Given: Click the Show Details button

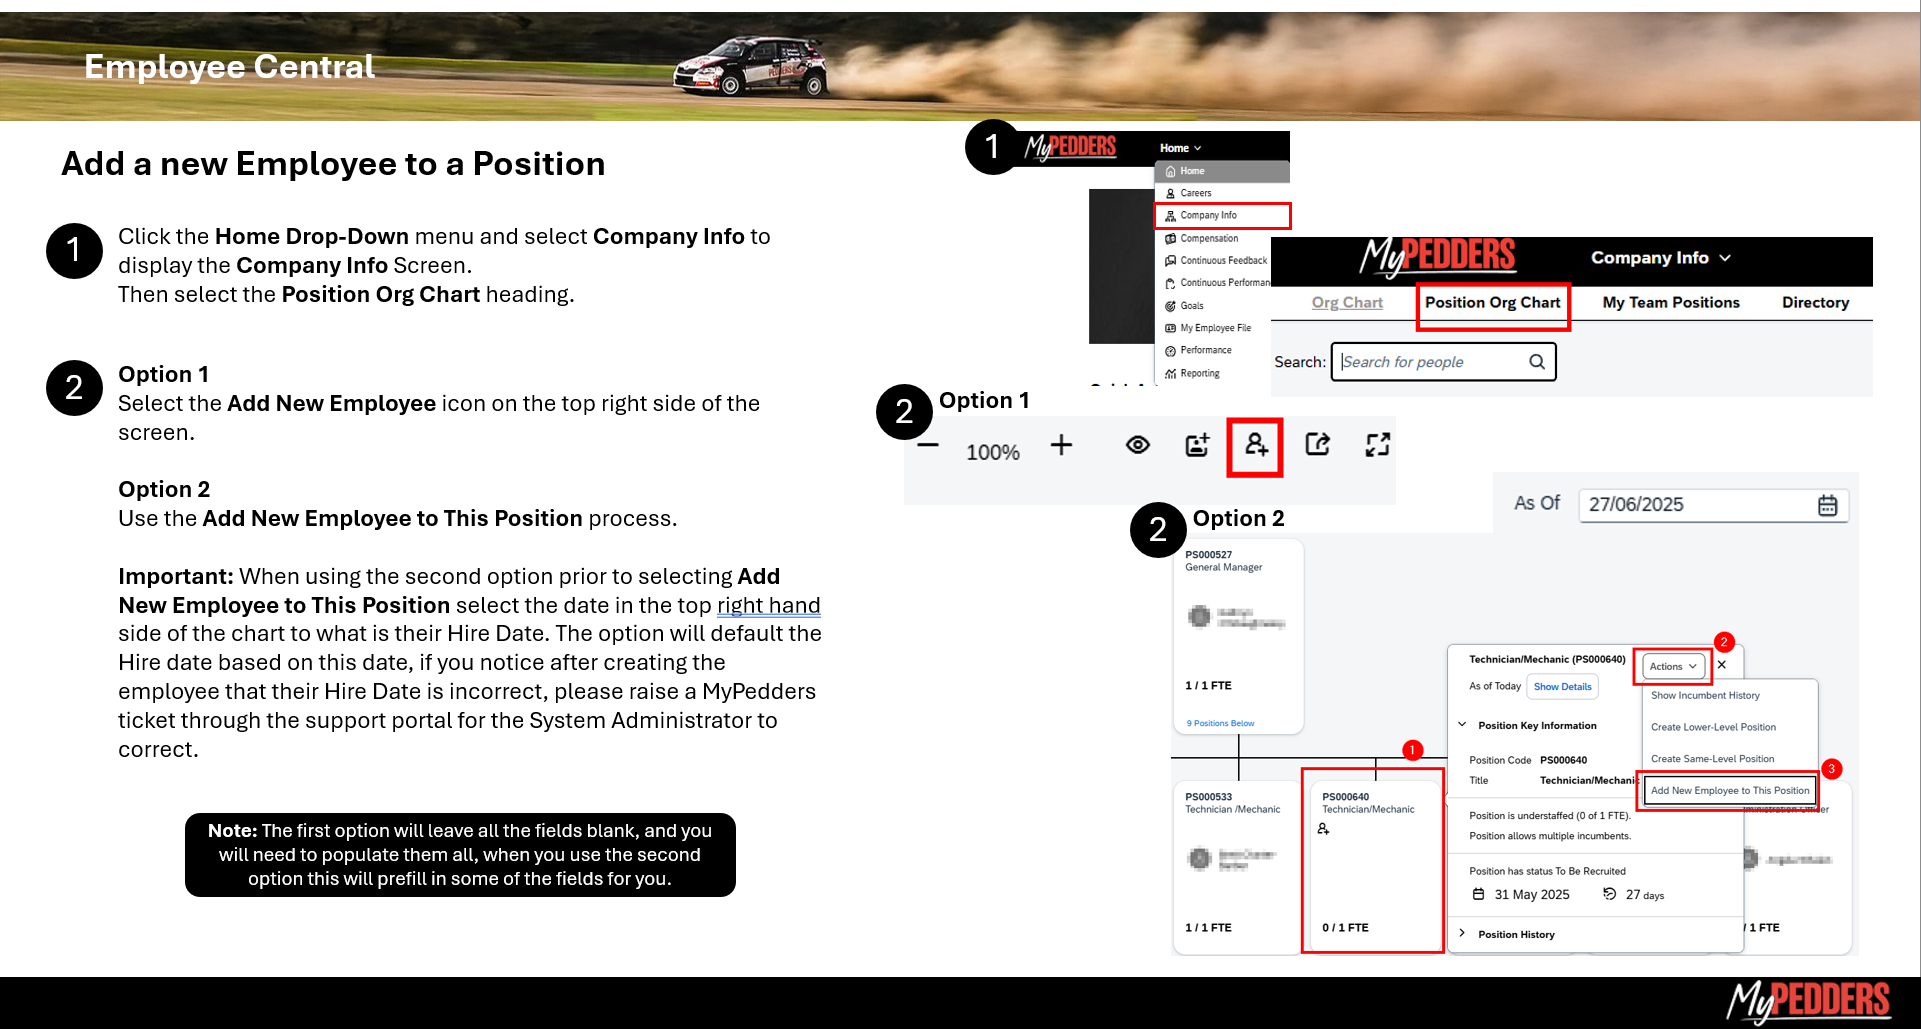Looking at the screenshot, I should [1562, 687].
